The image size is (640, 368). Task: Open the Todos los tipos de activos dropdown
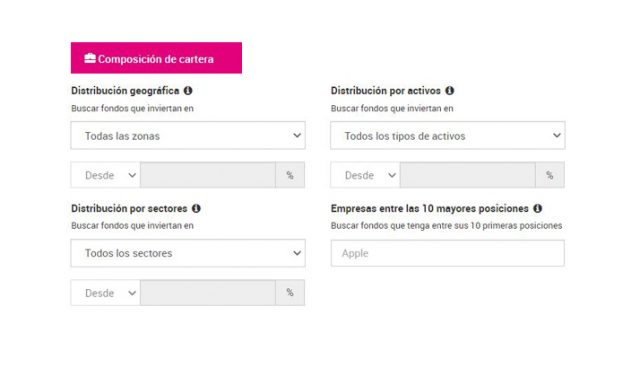tap(448, 135)
